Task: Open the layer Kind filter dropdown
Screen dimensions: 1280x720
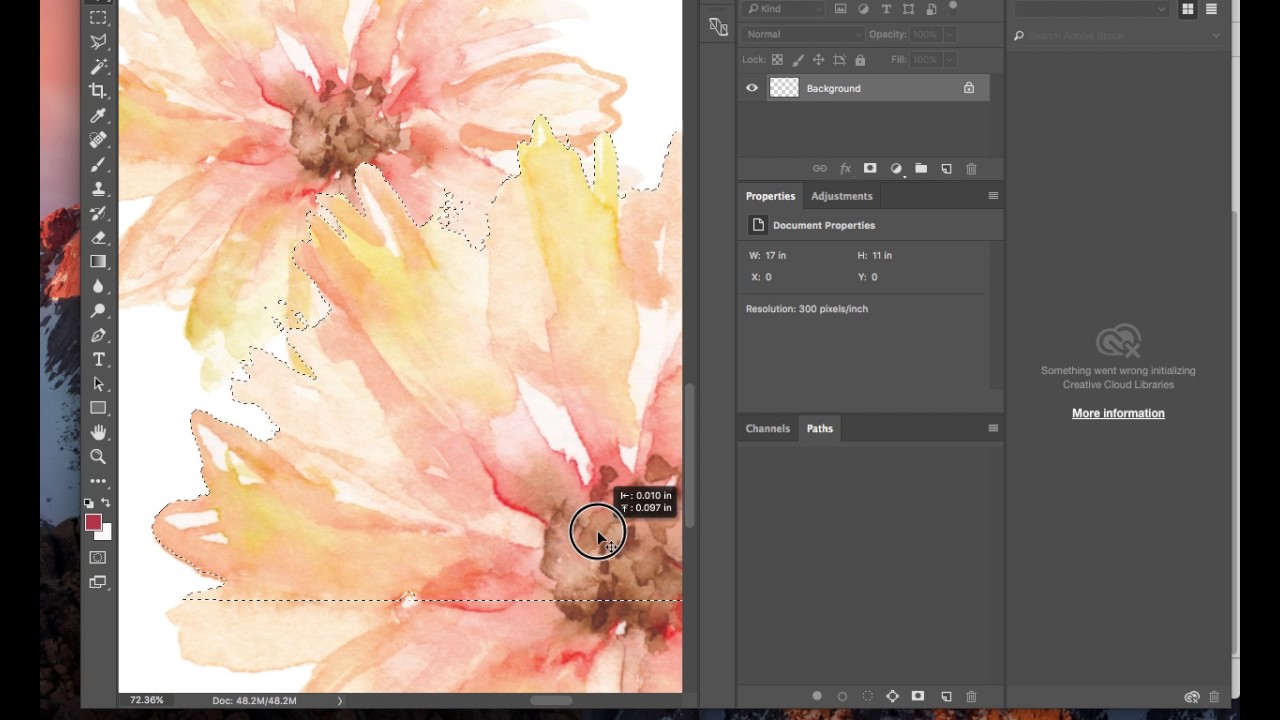Action: pyautogui.click(x=784, y=9)
